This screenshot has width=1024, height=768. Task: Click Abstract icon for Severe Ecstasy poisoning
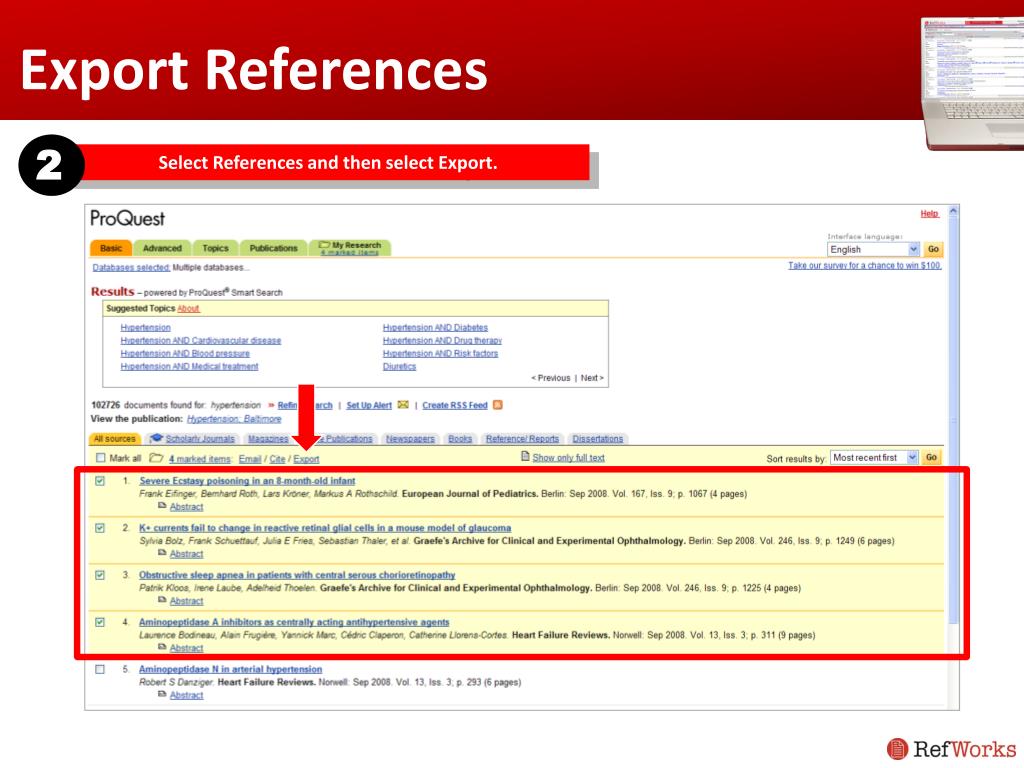(x=162, y=506)
